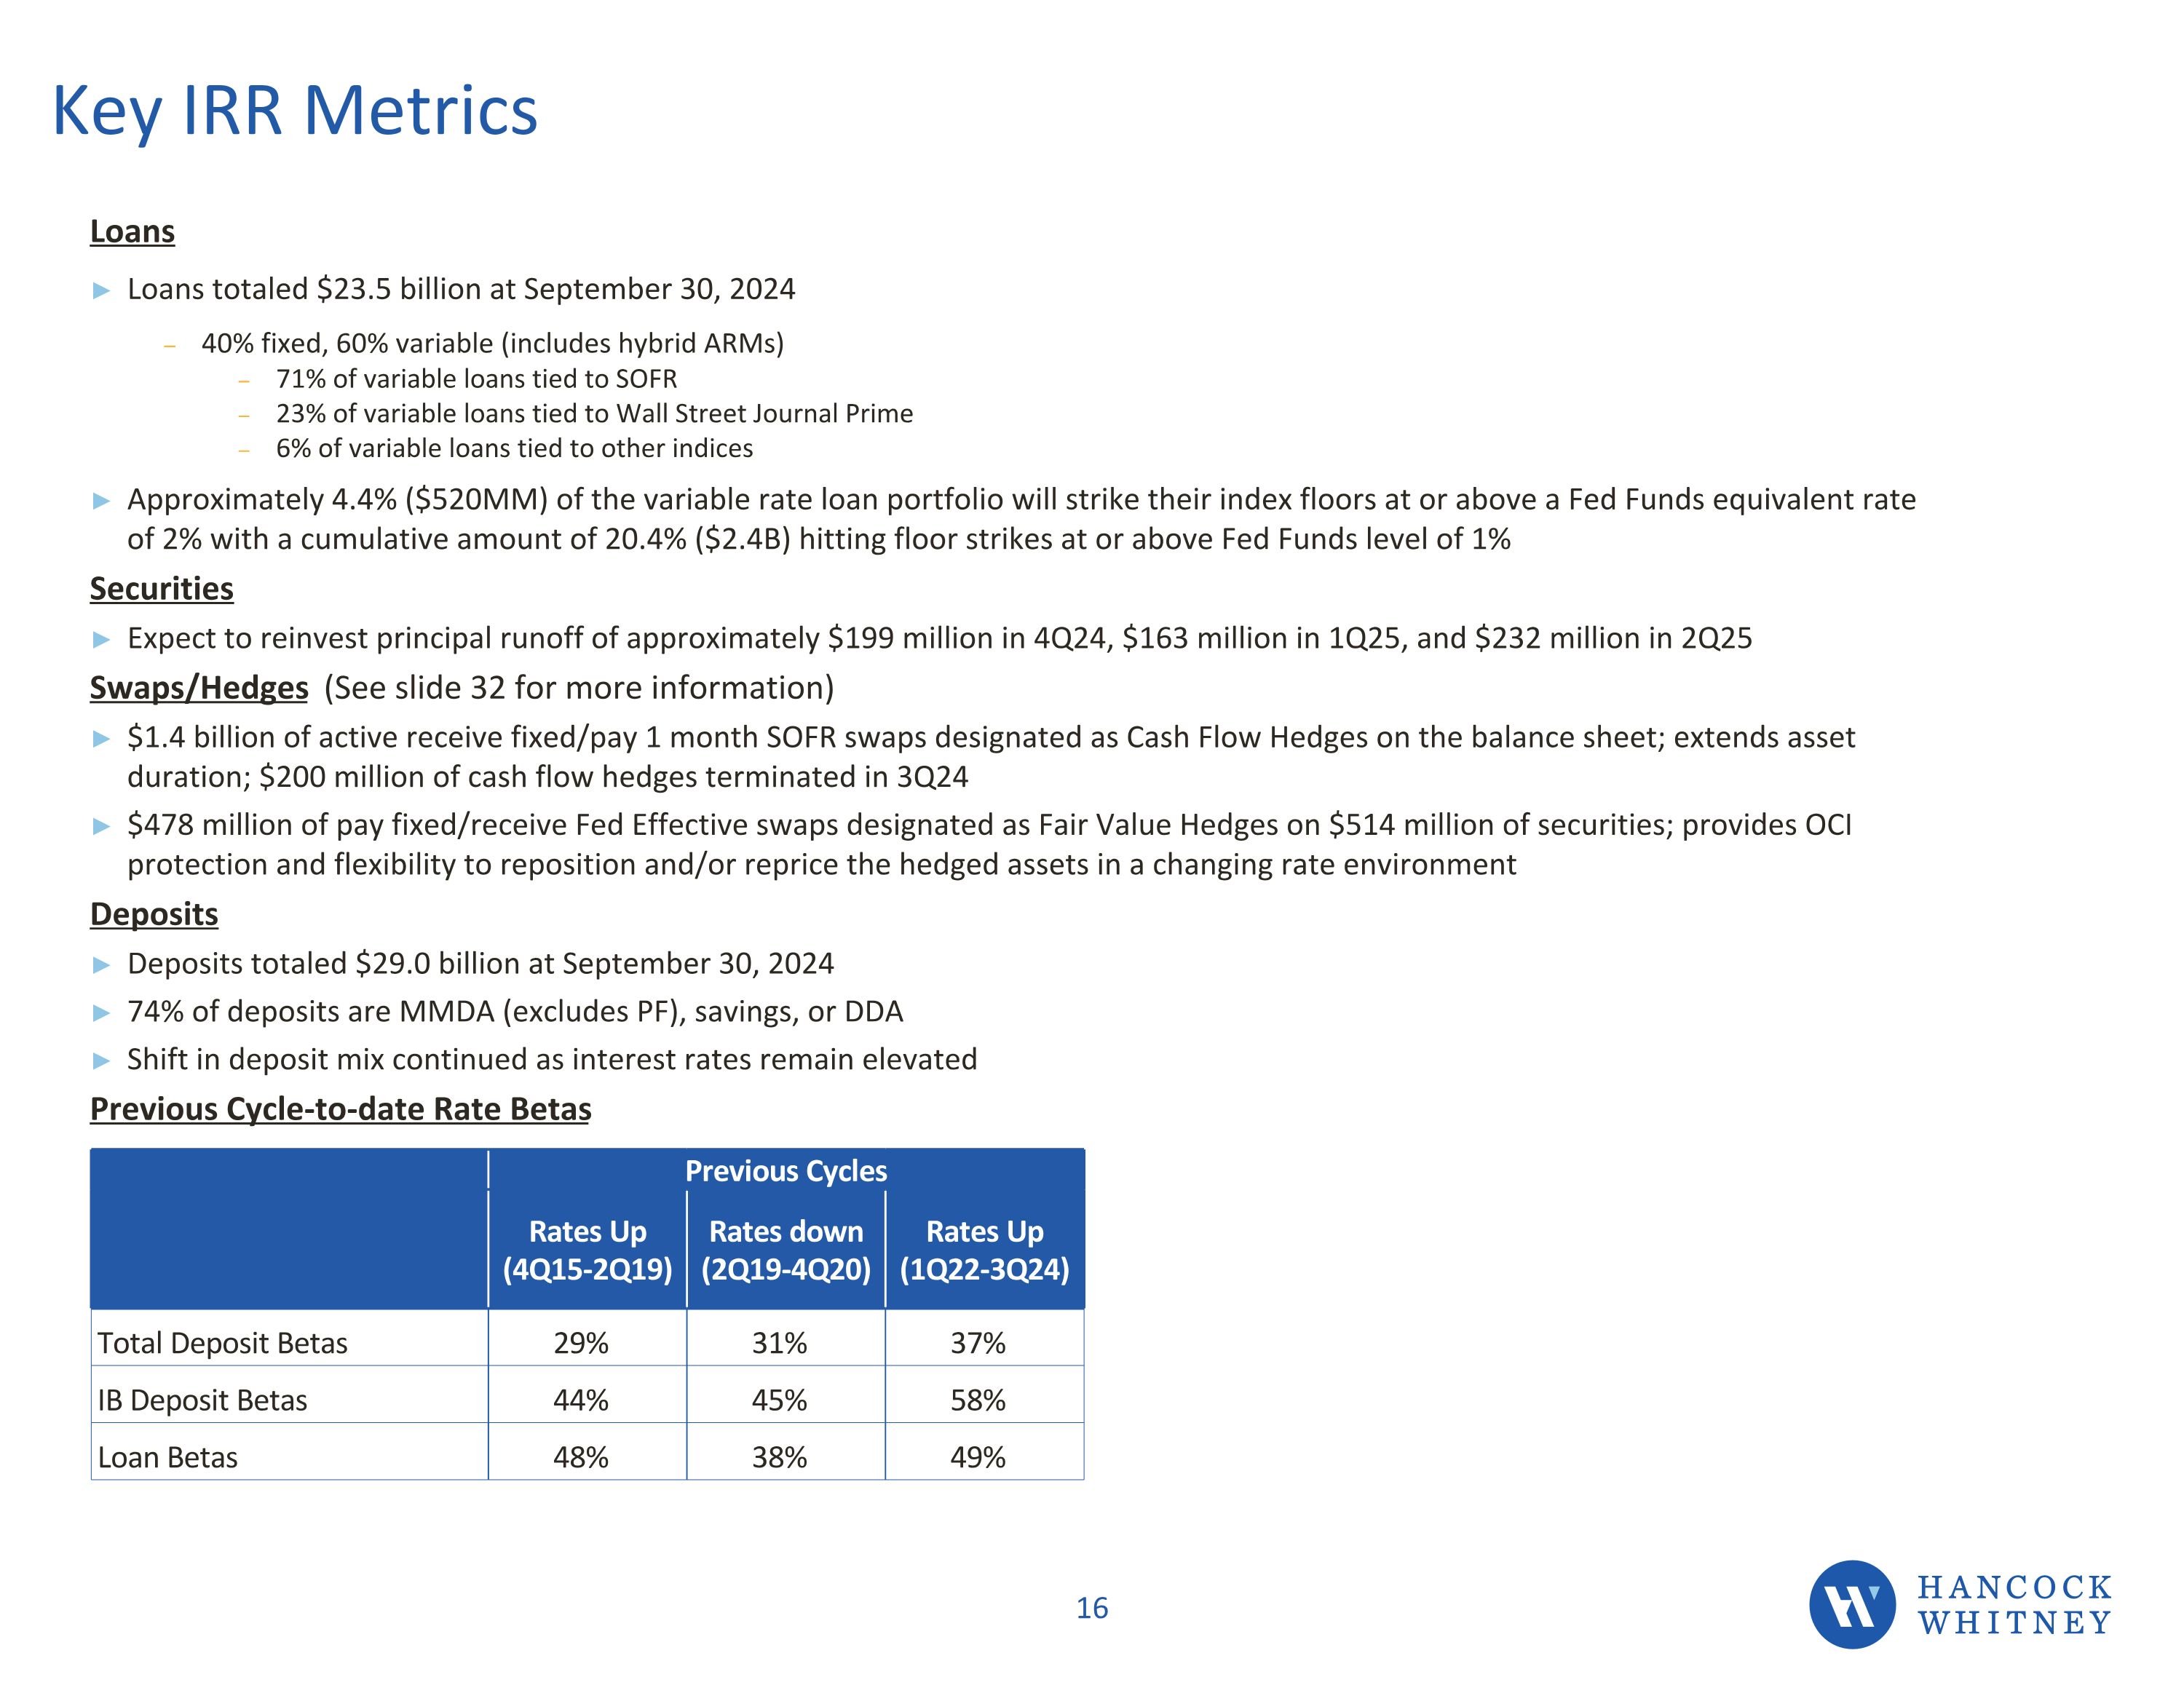Click the Total Deposit Betas row label
The height and width of the screenshot is (1685, 2184).
tap(222, 1343)
